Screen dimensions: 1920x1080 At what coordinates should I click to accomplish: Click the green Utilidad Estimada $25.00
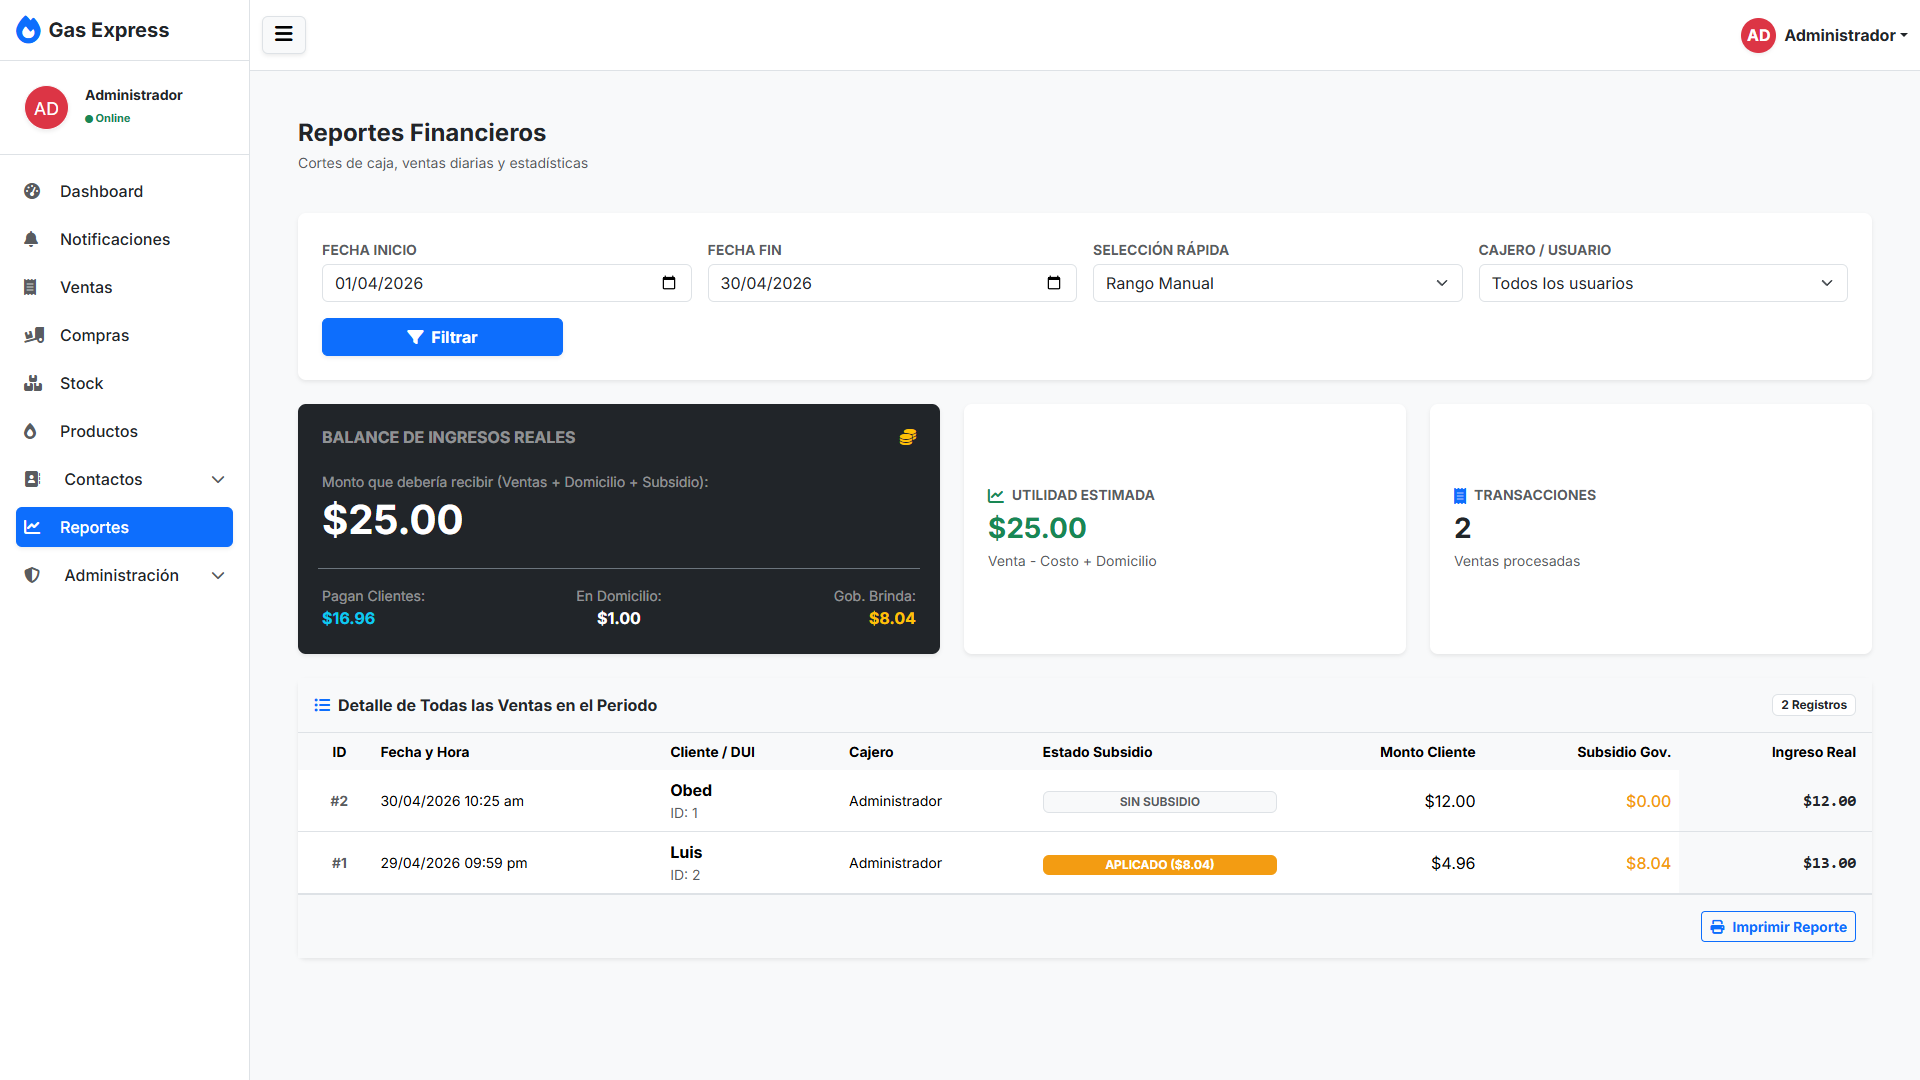pos(1037,528)
